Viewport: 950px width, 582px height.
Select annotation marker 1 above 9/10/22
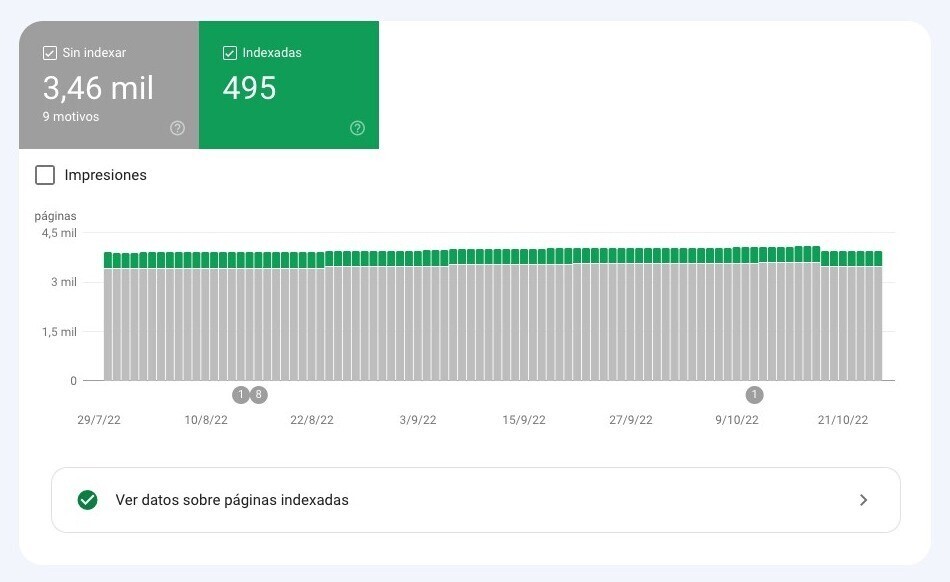[755, 394]
